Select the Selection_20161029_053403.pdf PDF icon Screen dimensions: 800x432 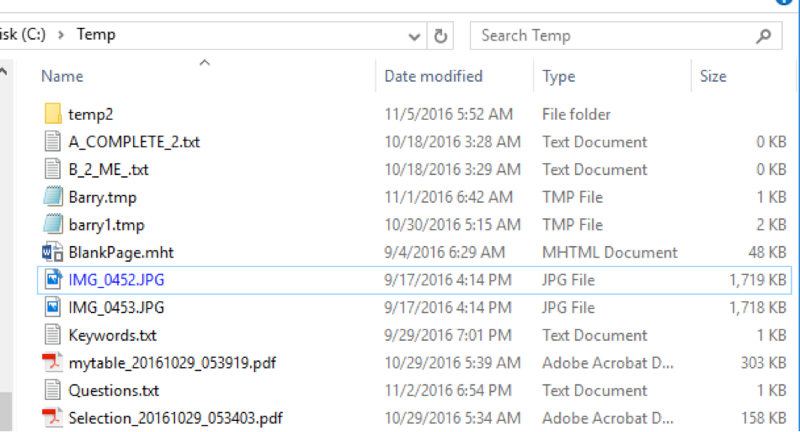click(53, 418)
